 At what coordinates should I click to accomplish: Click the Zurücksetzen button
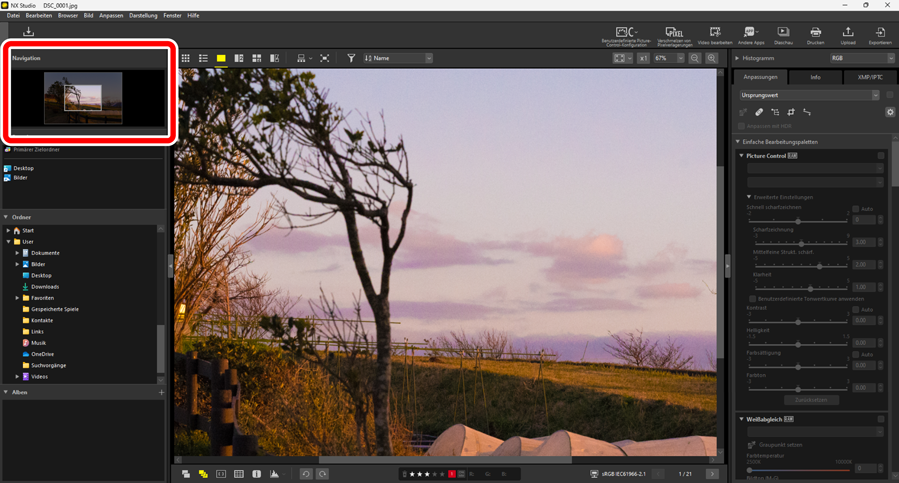tap(810, 399)
